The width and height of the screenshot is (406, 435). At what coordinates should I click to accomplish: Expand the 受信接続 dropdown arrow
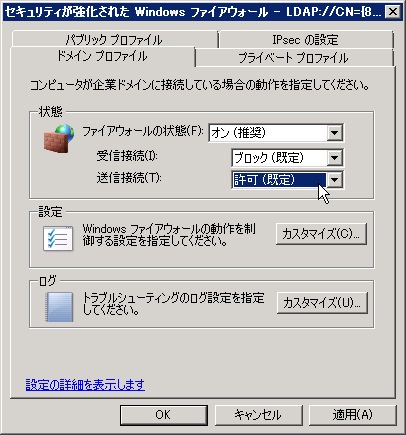pos(334,158)
